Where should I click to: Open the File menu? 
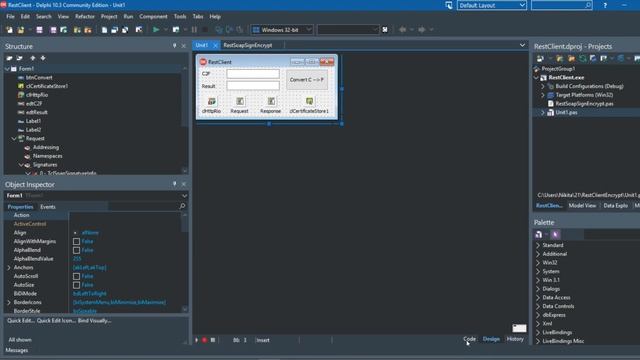tap(11, 17)
